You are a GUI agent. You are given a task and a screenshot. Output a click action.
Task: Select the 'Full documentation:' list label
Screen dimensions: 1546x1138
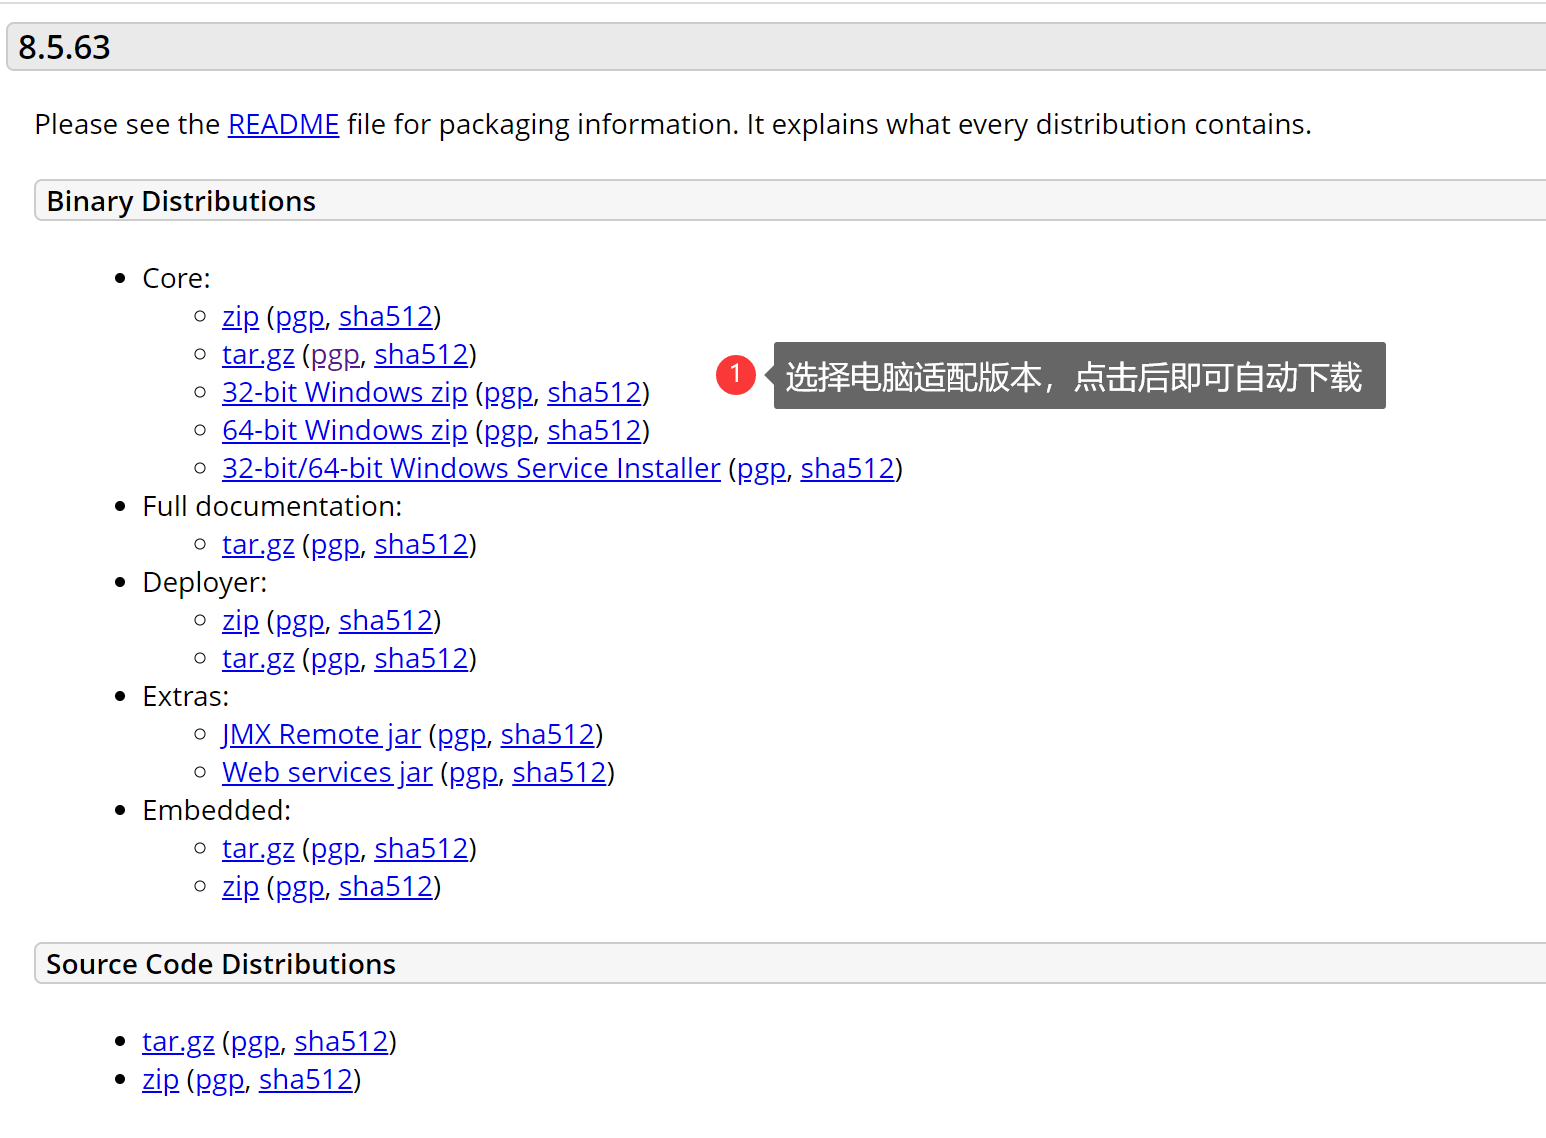pyautogui.click(x=272, y=507)
